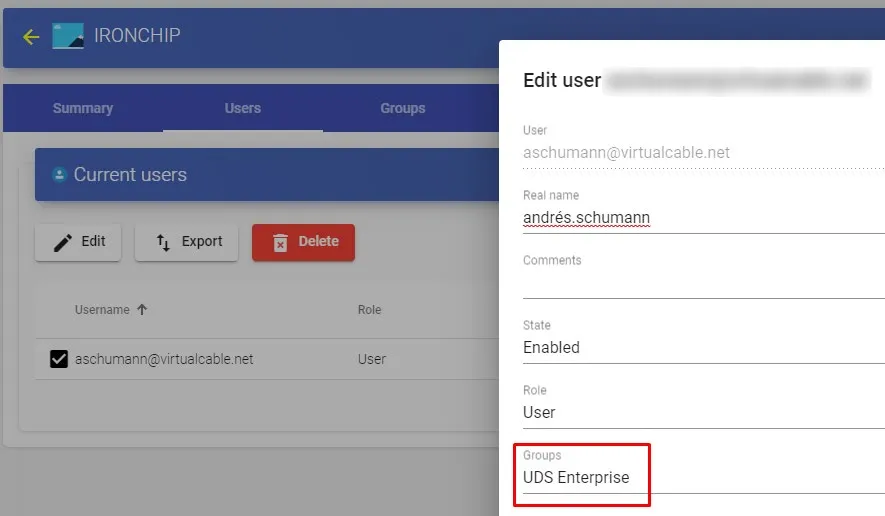885x516 pixels.
Task: Click the User role cell in table
Action: point(372,359)
